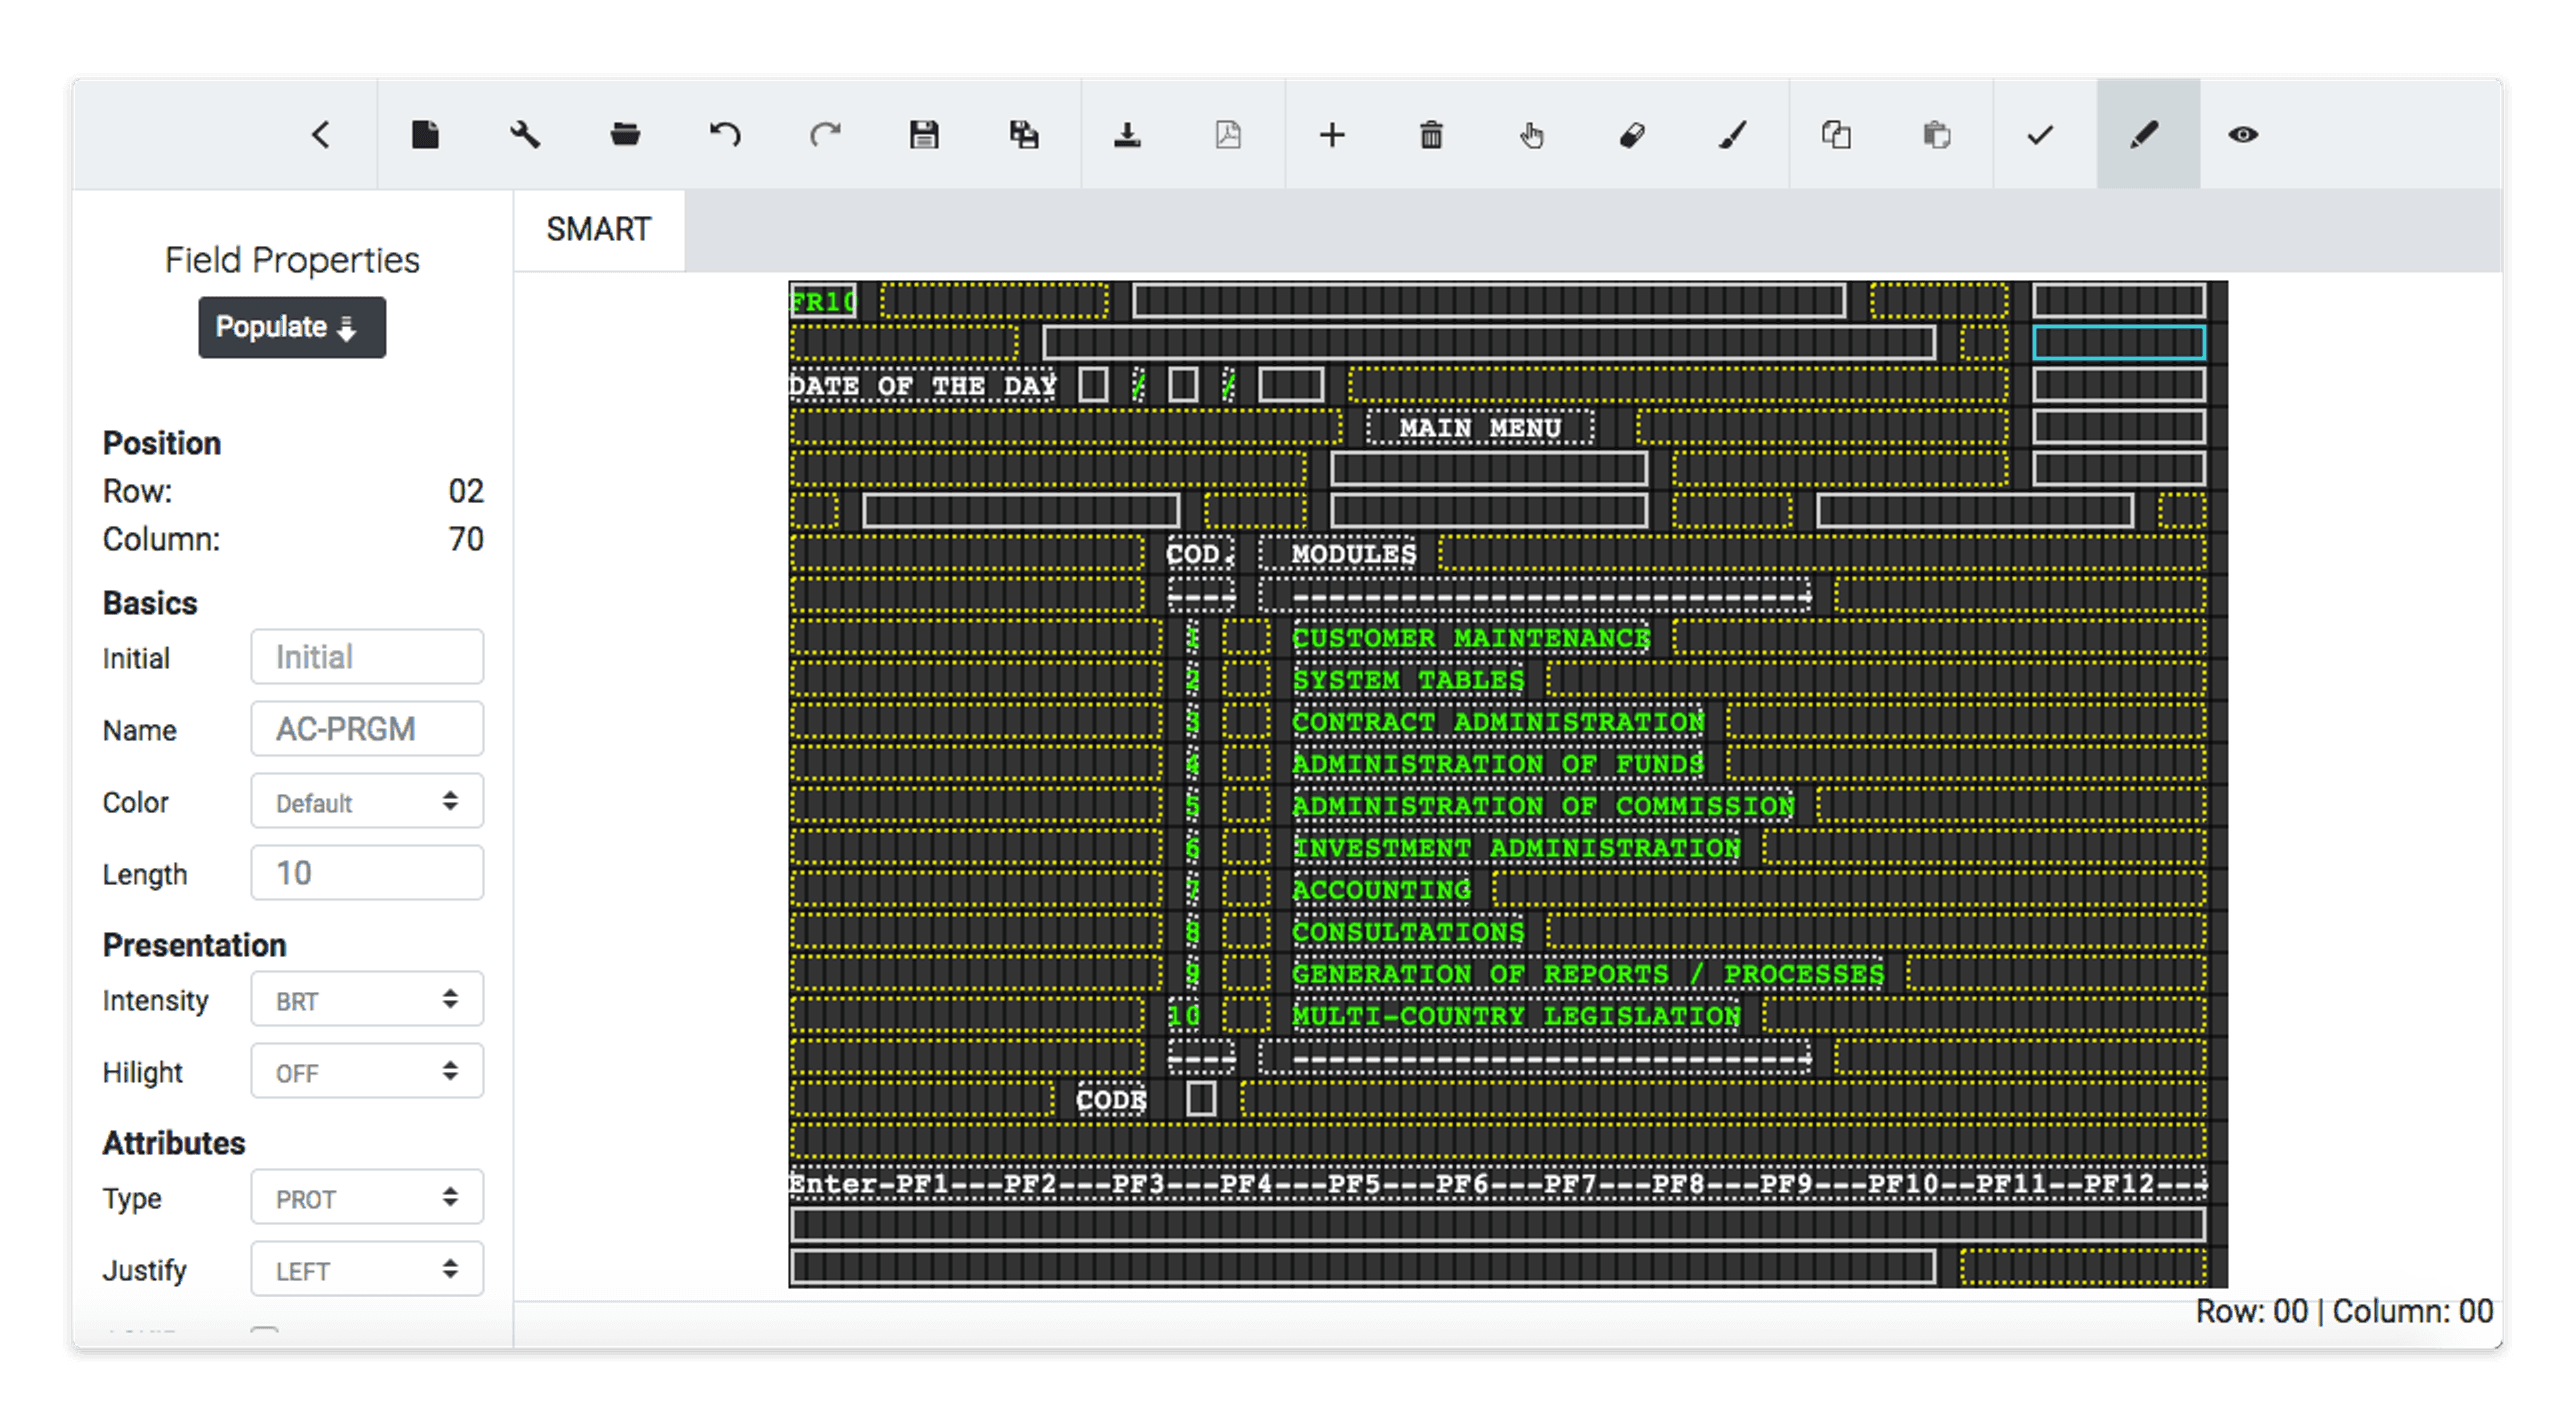Select the eraser tool
The image size is (2574, 1424).
point(1634,135)
